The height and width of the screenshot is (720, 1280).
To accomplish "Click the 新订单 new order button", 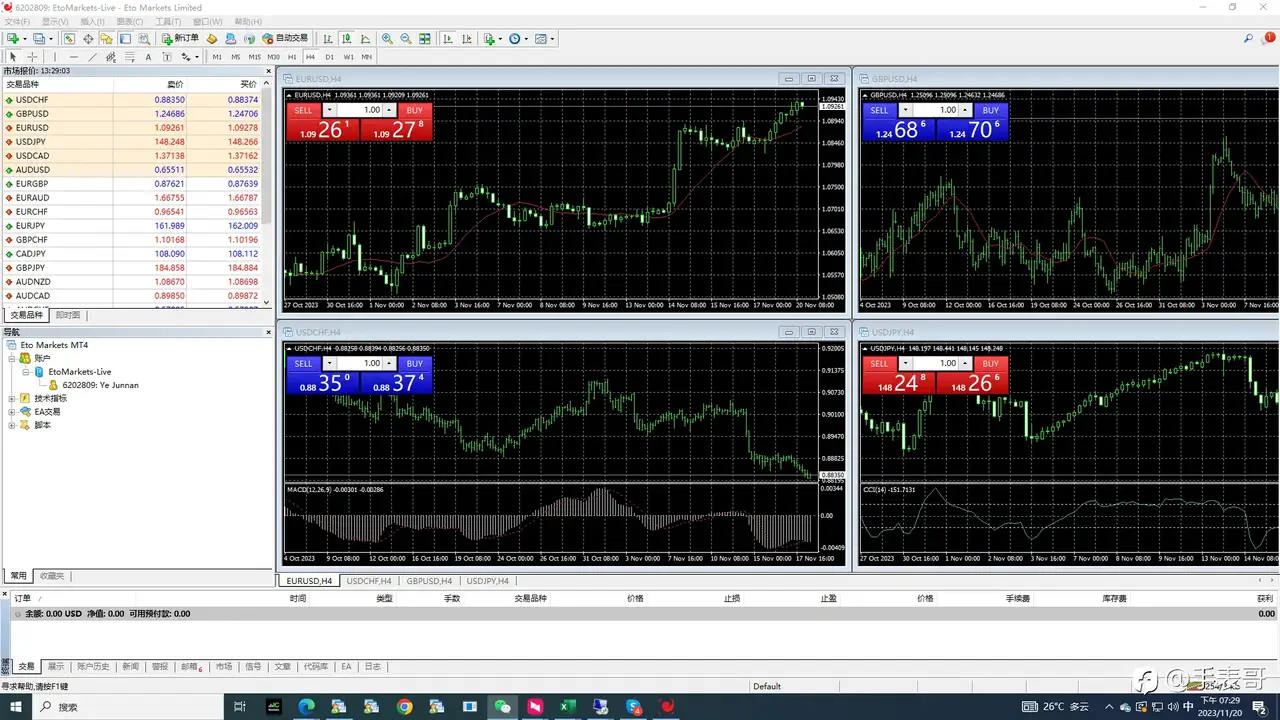I will [180, 38].
